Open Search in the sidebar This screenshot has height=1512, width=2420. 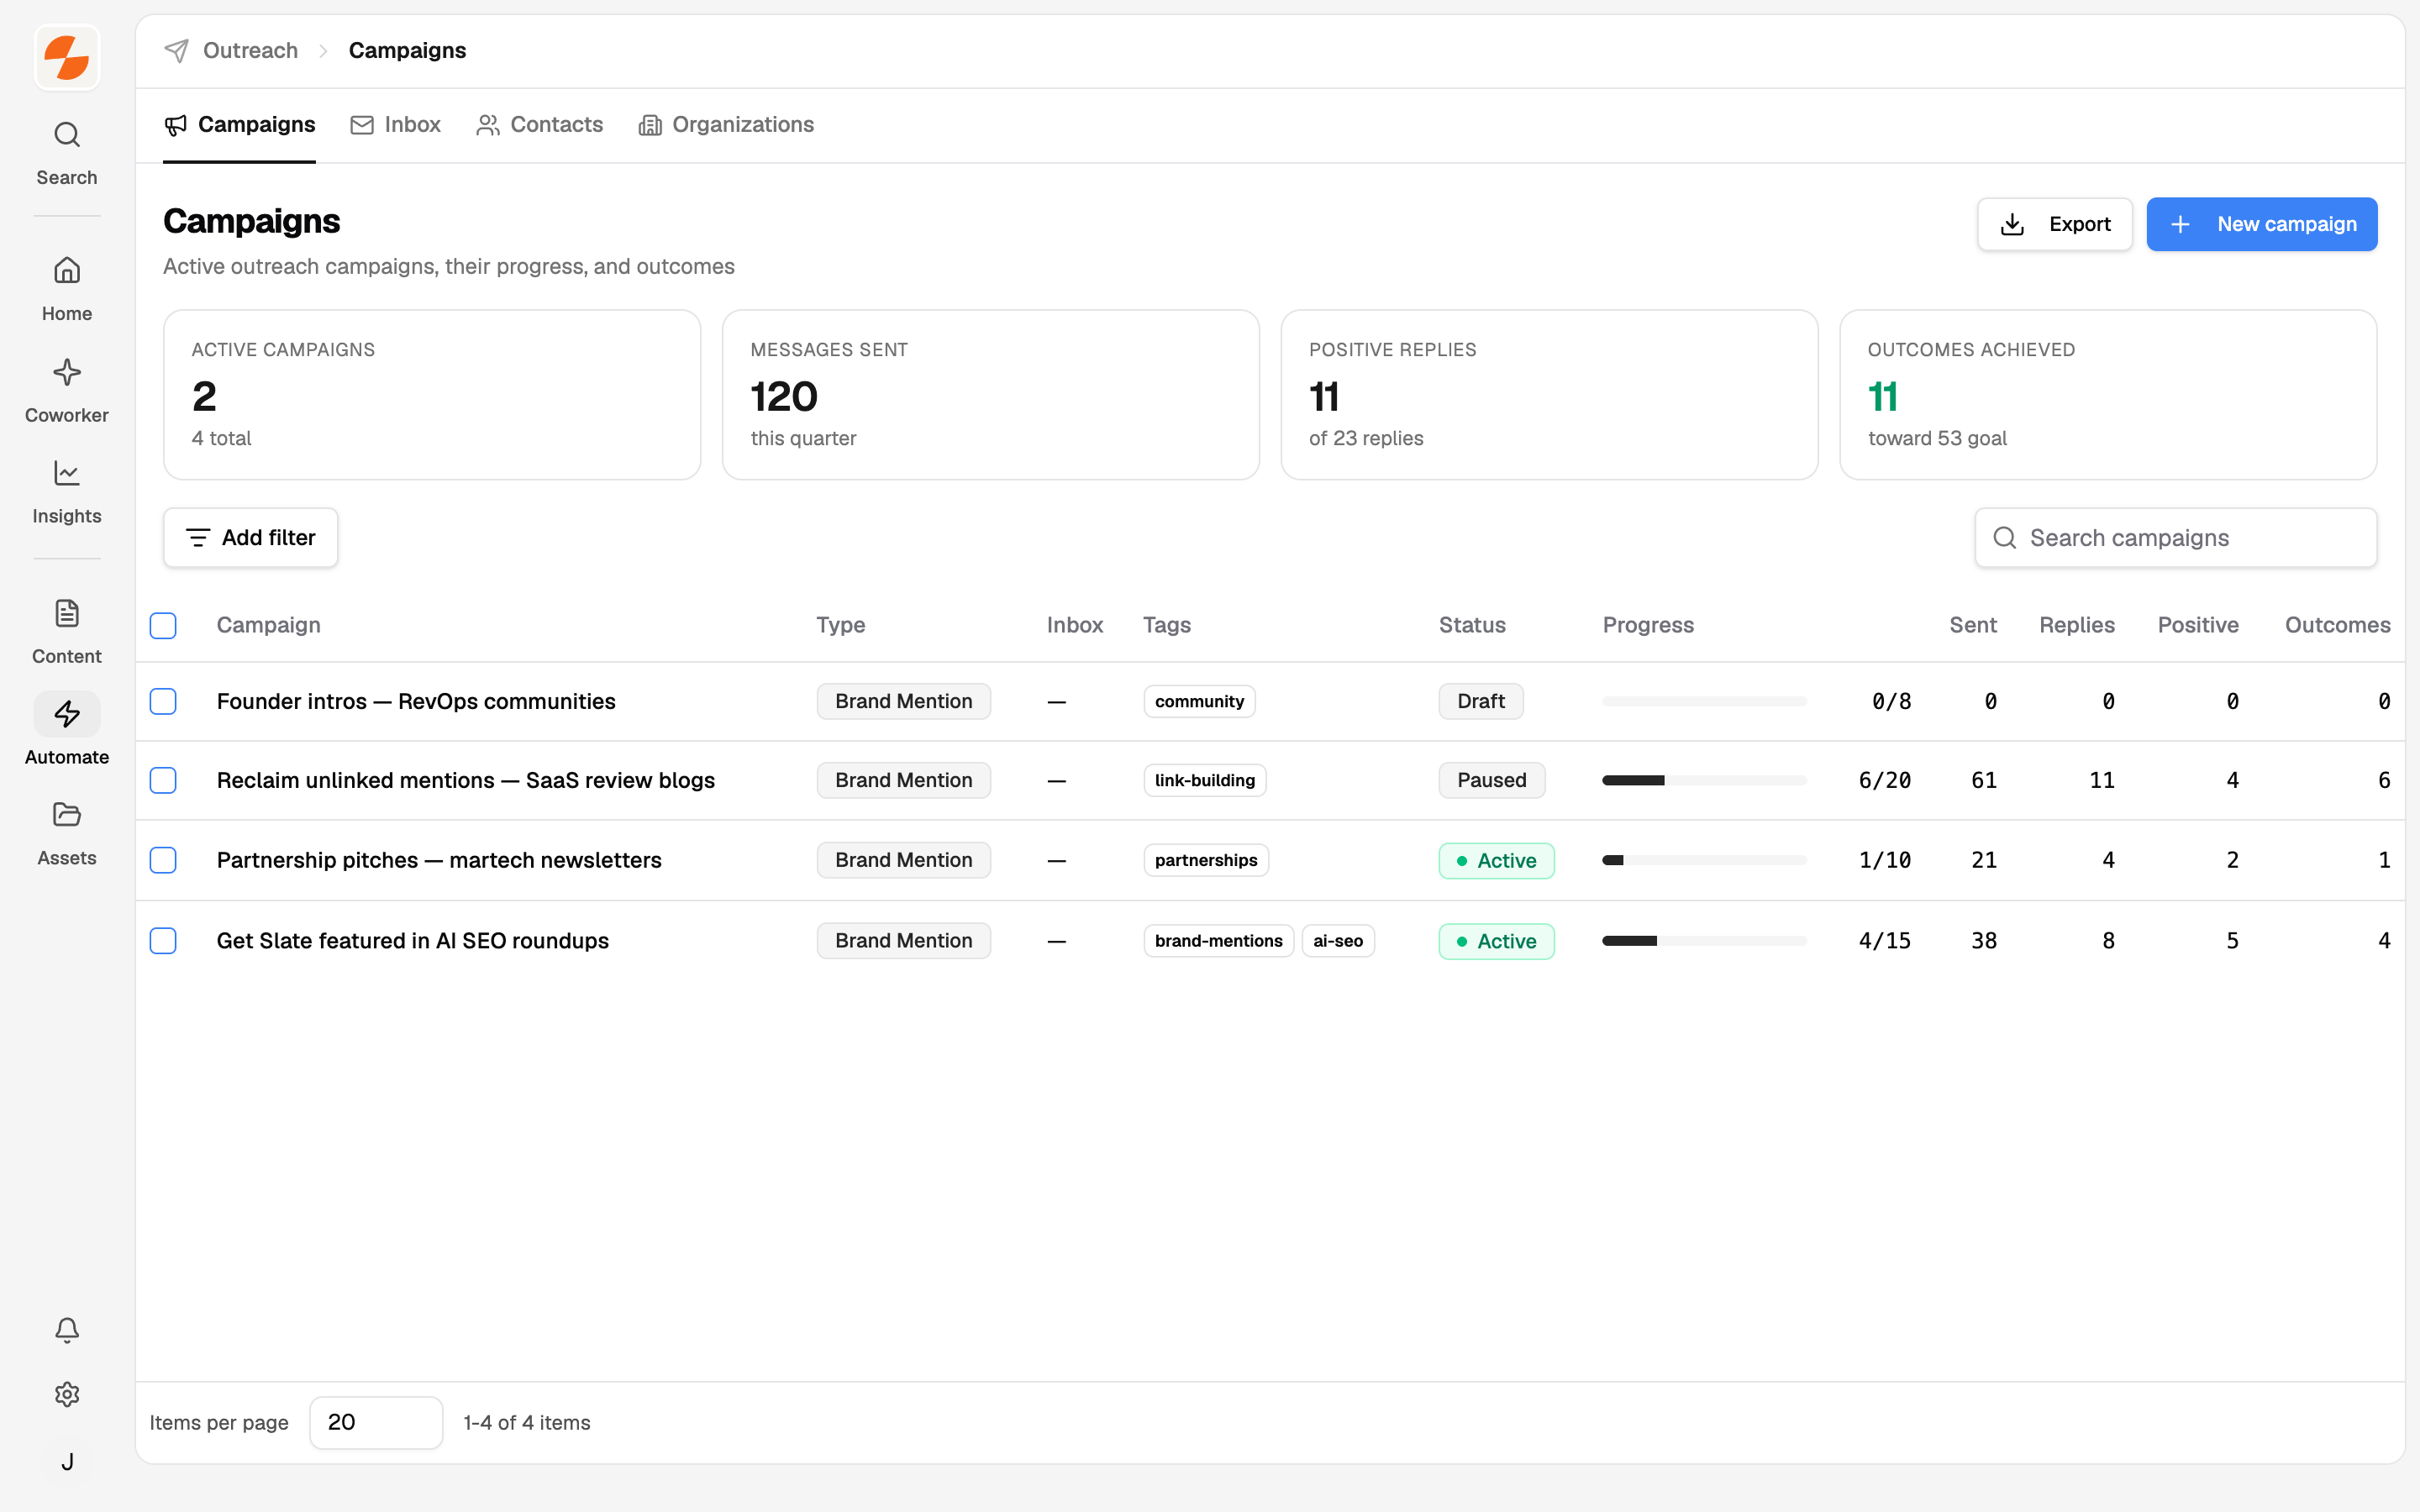(67, 153)
